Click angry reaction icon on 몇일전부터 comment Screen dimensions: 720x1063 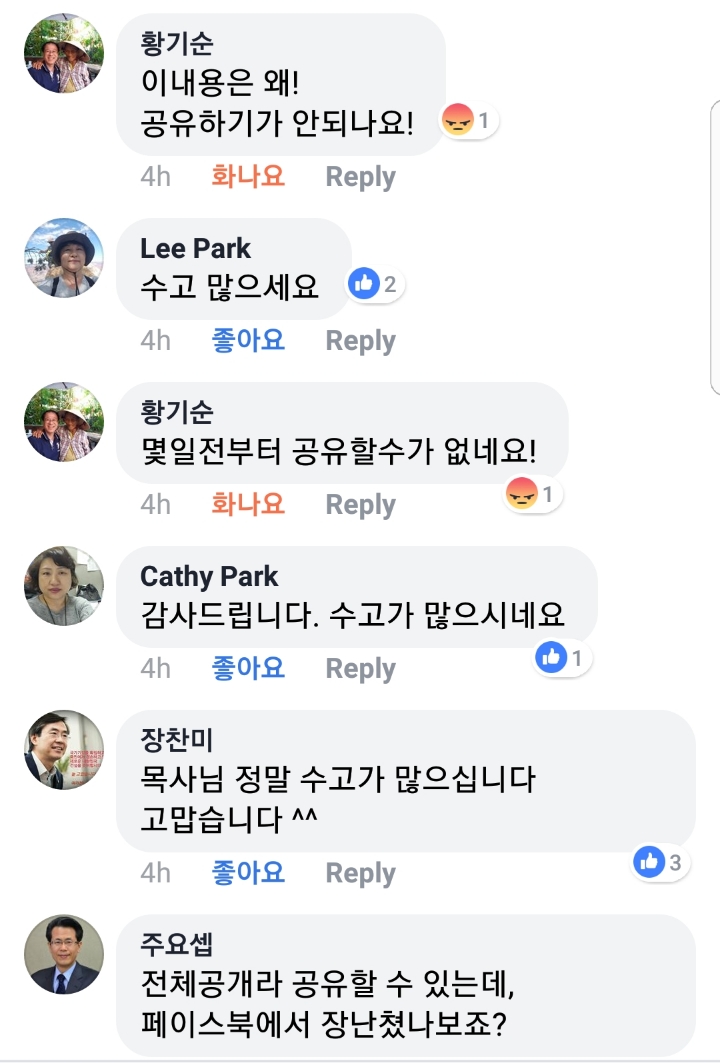(x=522, y=493)
